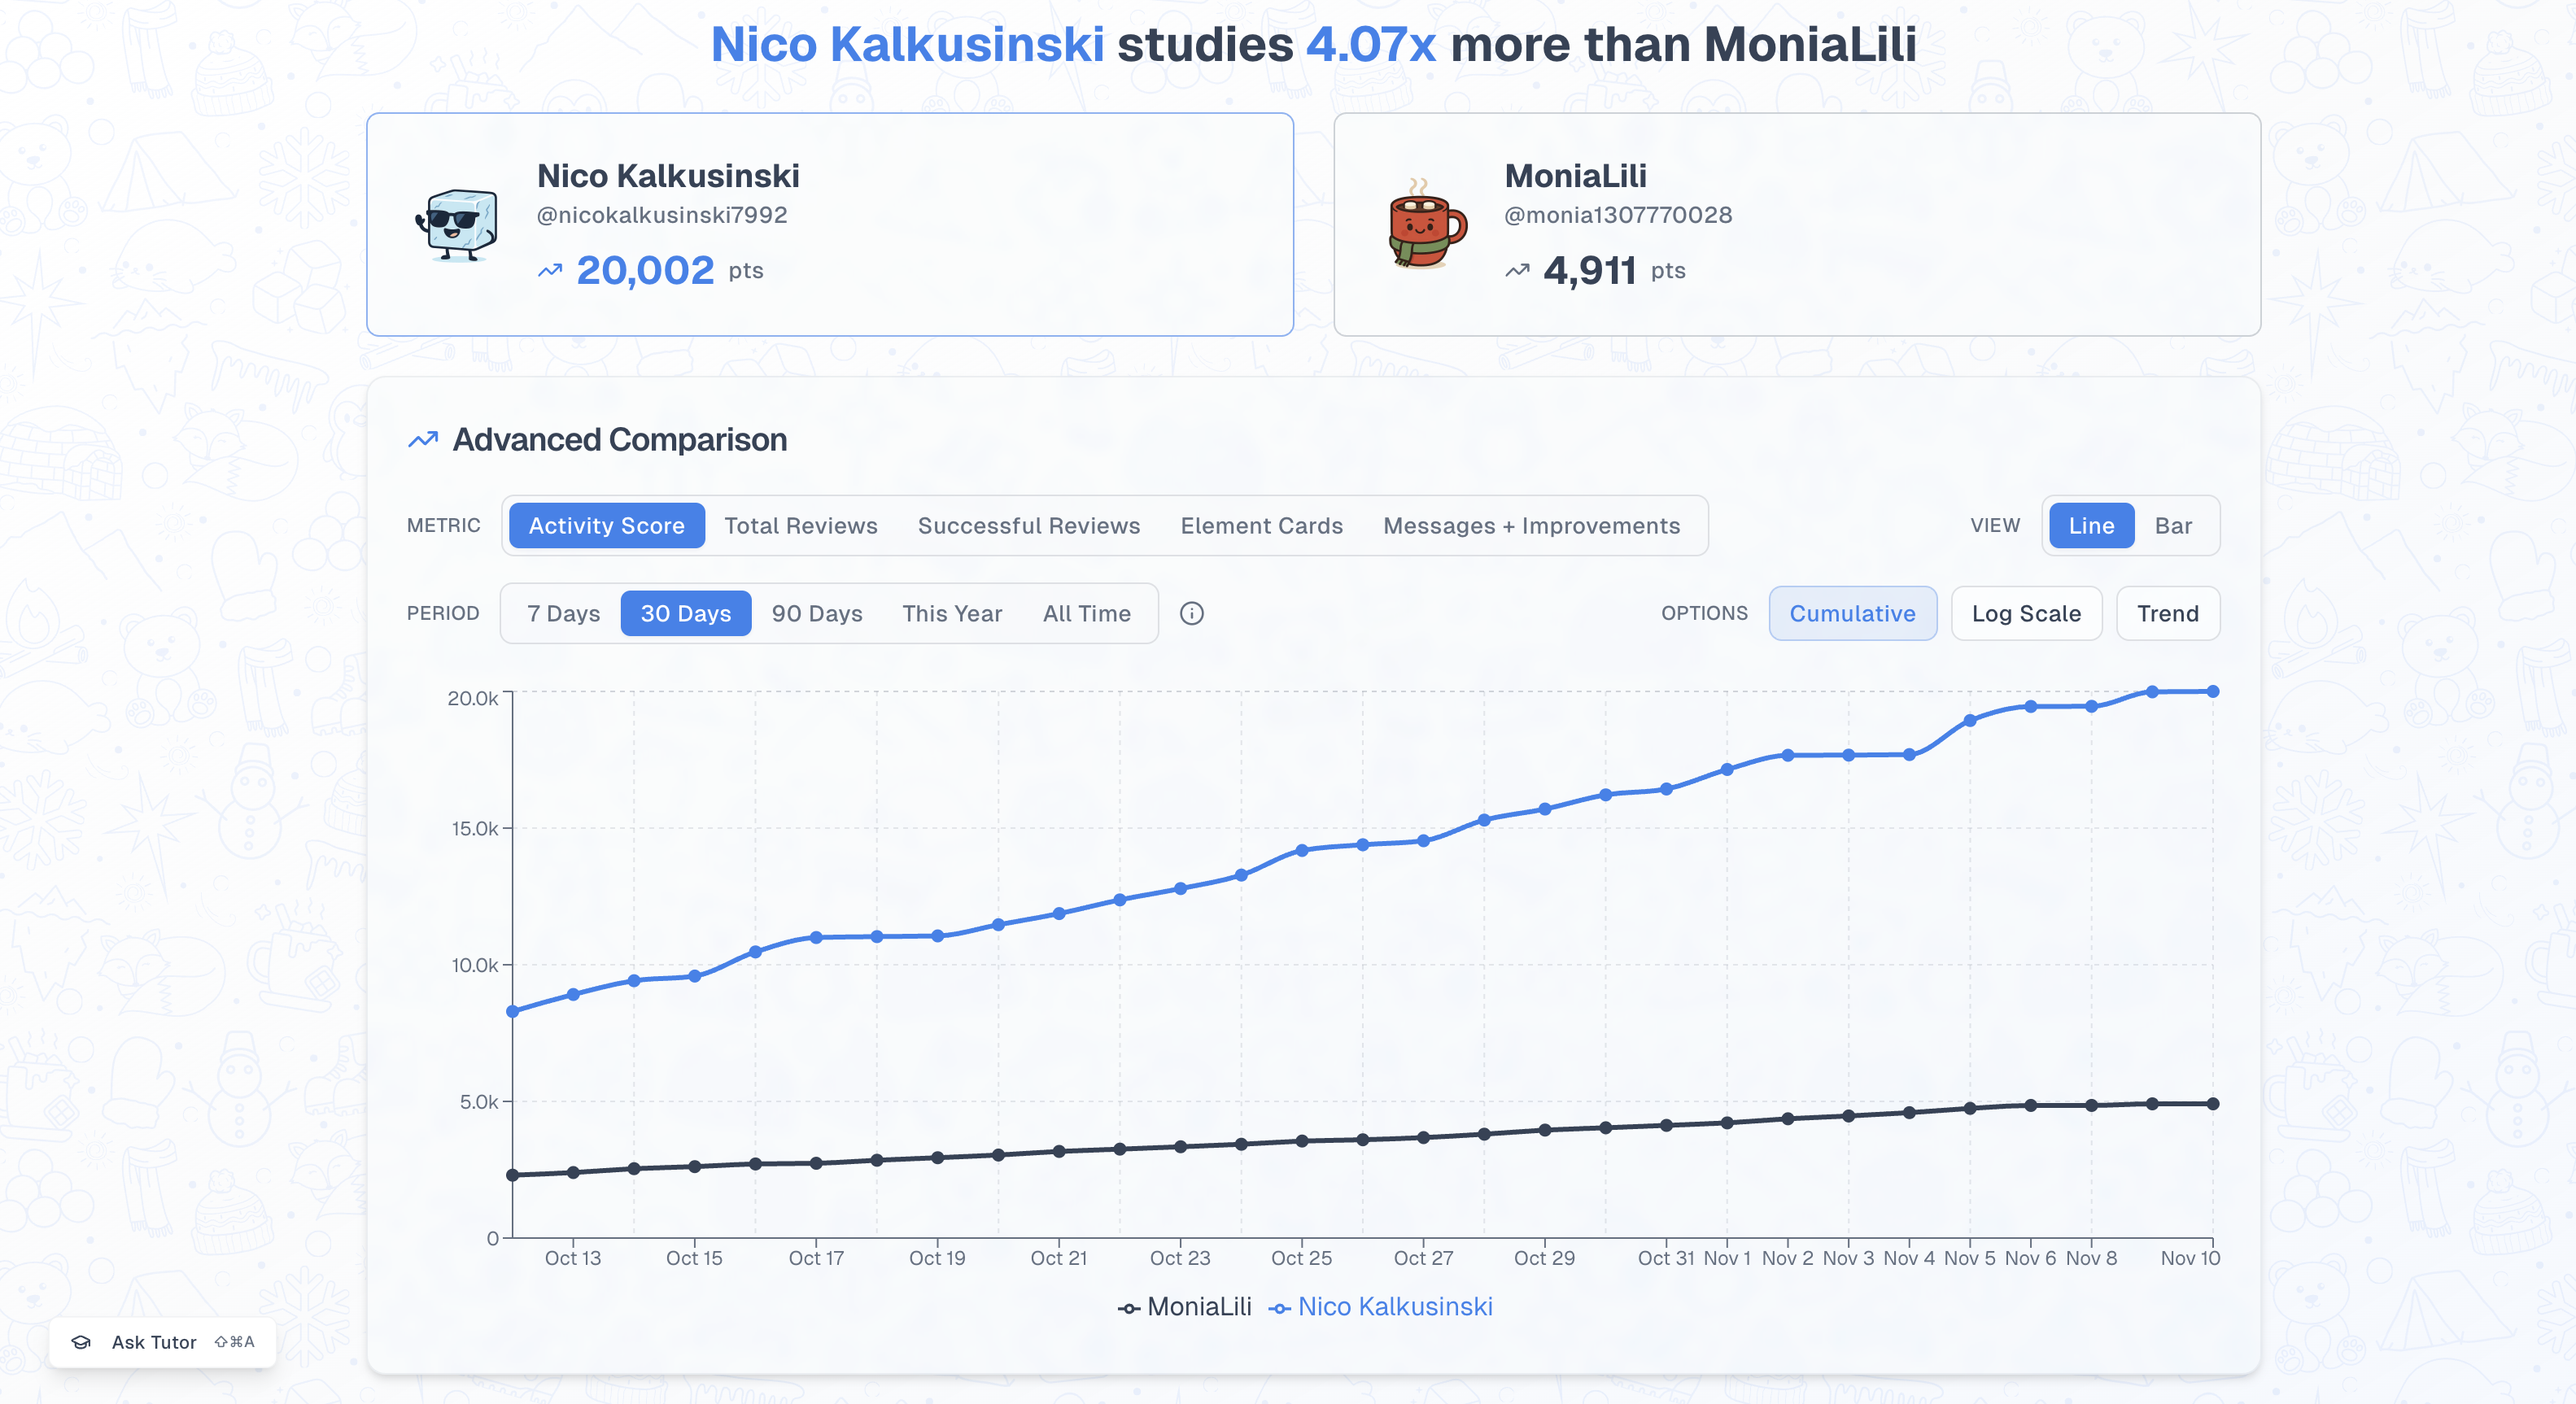The width and height of the screenshot is (2576, 1404).
Task: Click the period info circle icon
Action: (x=1191, y=613)
